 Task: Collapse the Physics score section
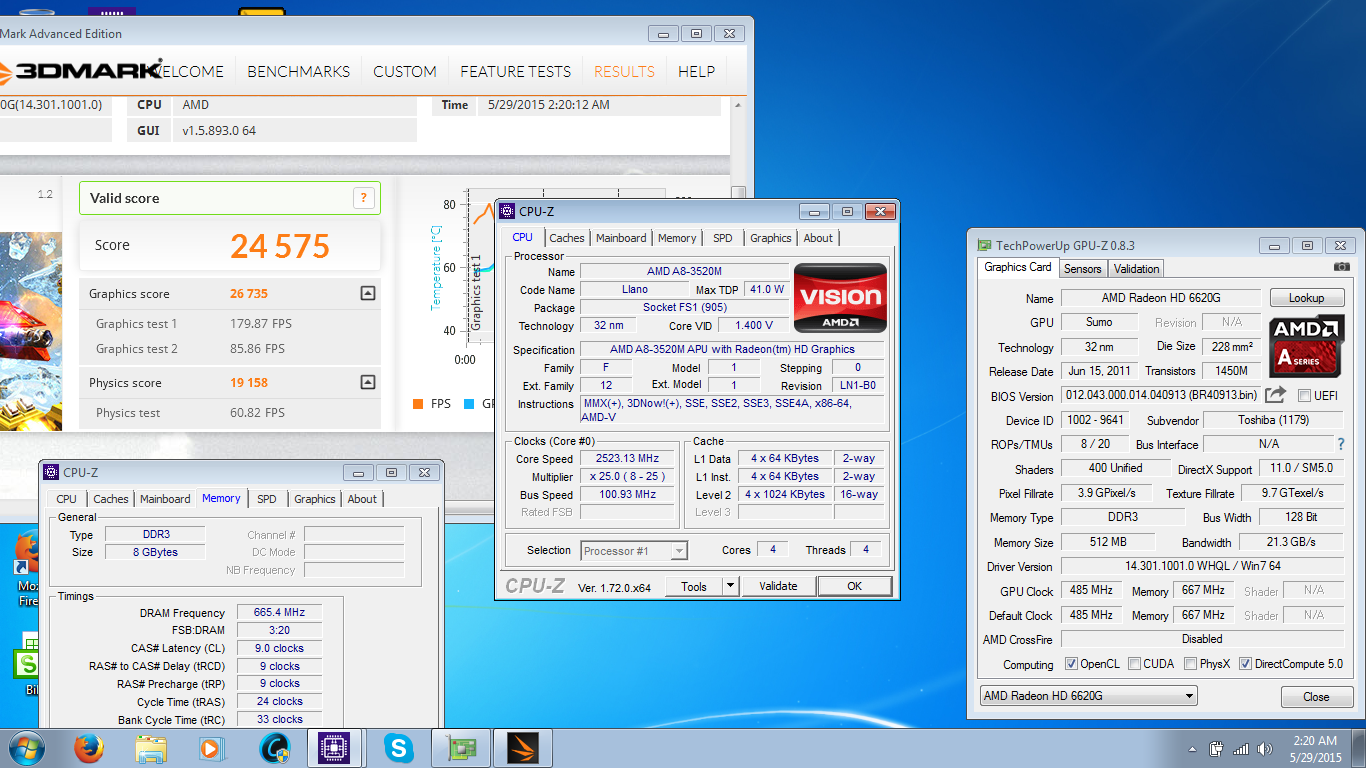(x=367, y=382)
